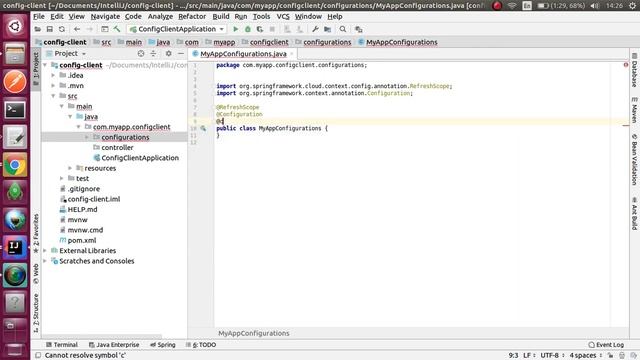Navigate back with the left arrow icon

point(77,29)
